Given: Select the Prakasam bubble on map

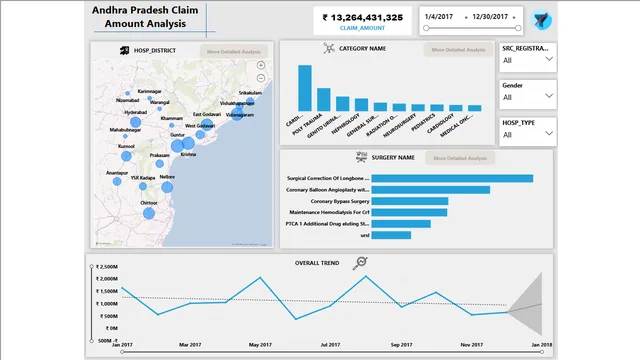Looking at the screenshot, I should coord(160,164).
